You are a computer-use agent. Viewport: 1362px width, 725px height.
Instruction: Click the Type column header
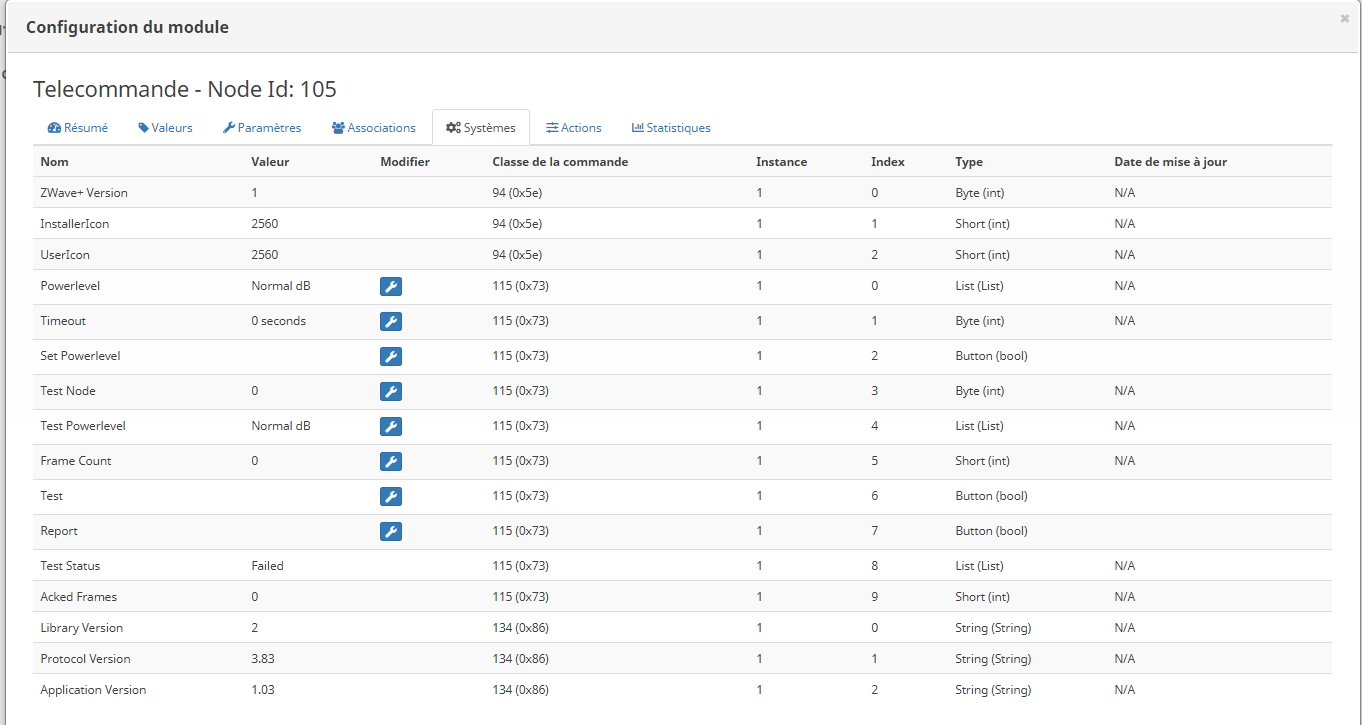969,162
